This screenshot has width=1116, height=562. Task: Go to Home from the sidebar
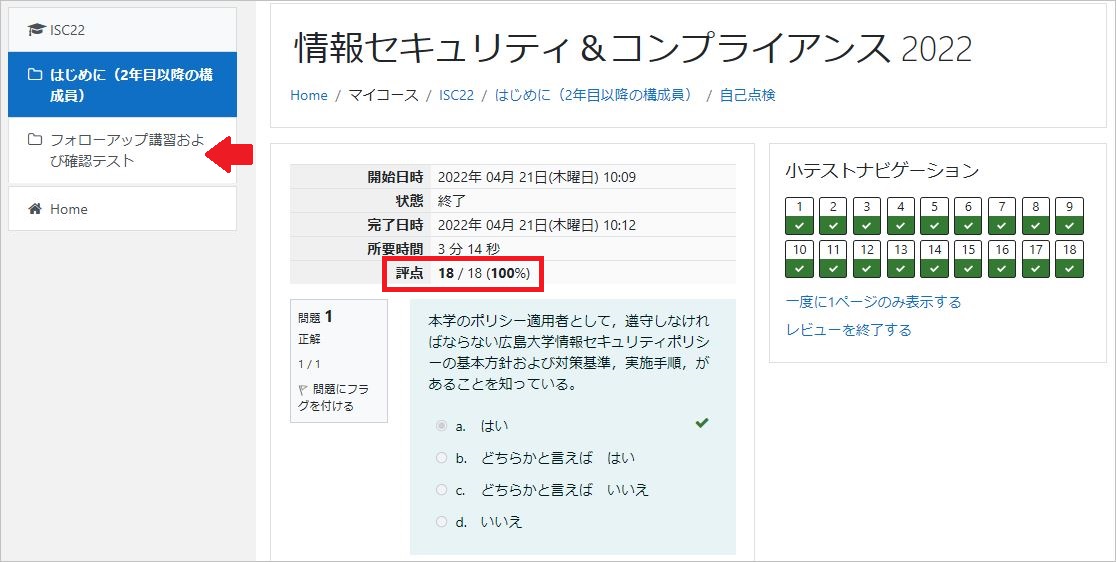click(x=122, y=209)
